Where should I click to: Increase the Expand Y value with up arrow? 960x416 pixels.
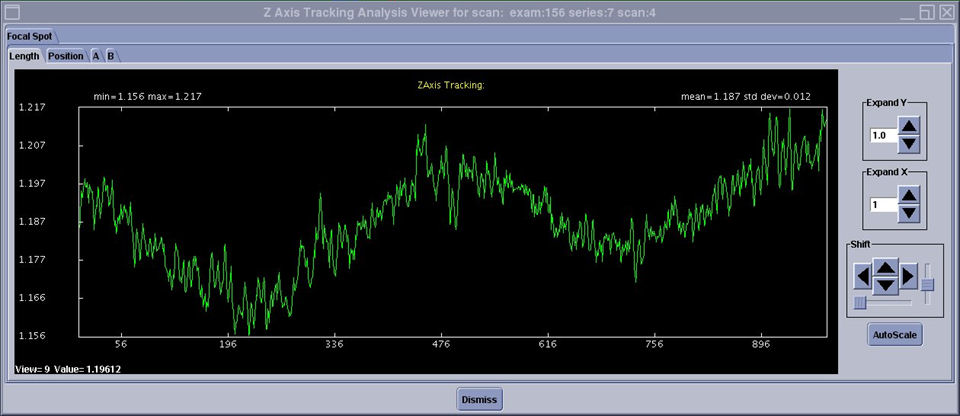pyautogui.click(x=908, y=126)
